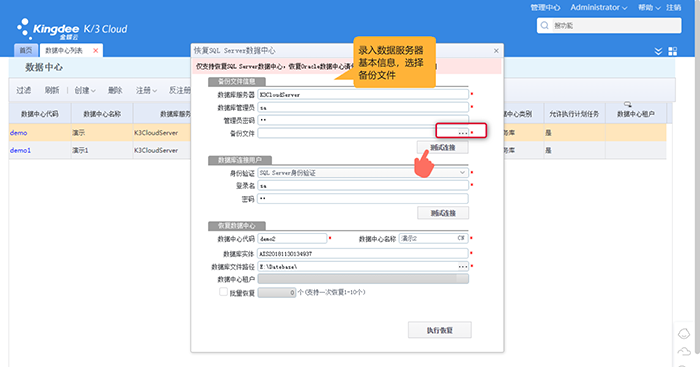
Task: Tick the 批量恢复 checkbox
Action: [223, 292]
